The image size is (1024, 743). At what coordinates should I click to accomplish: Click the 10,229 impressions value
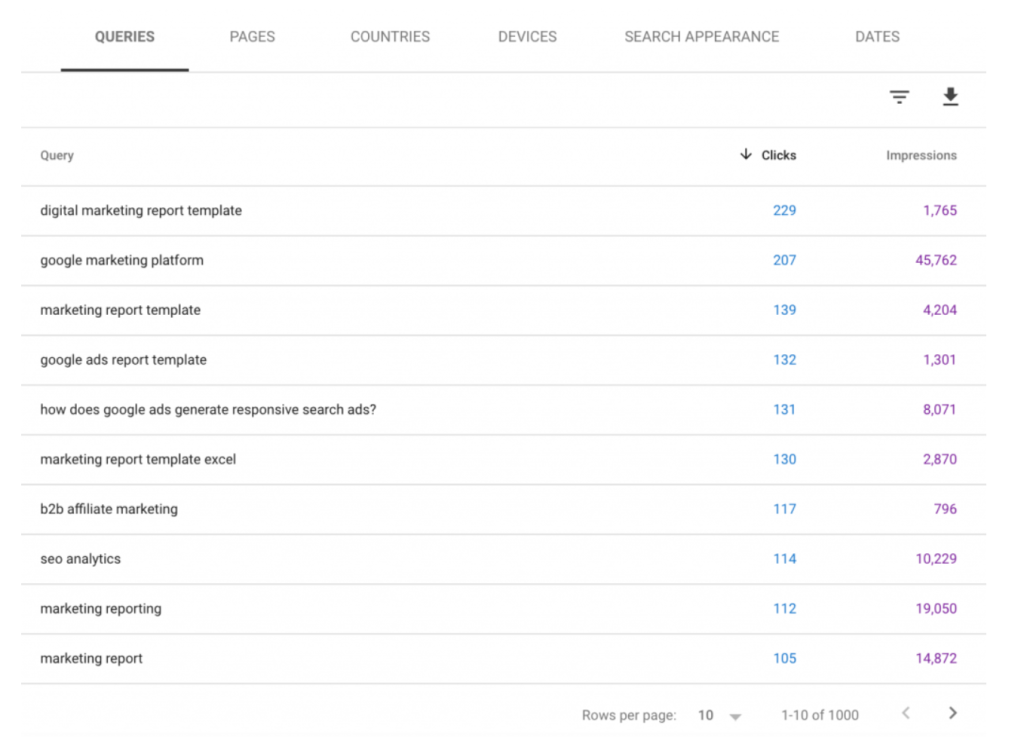[936, 559]
